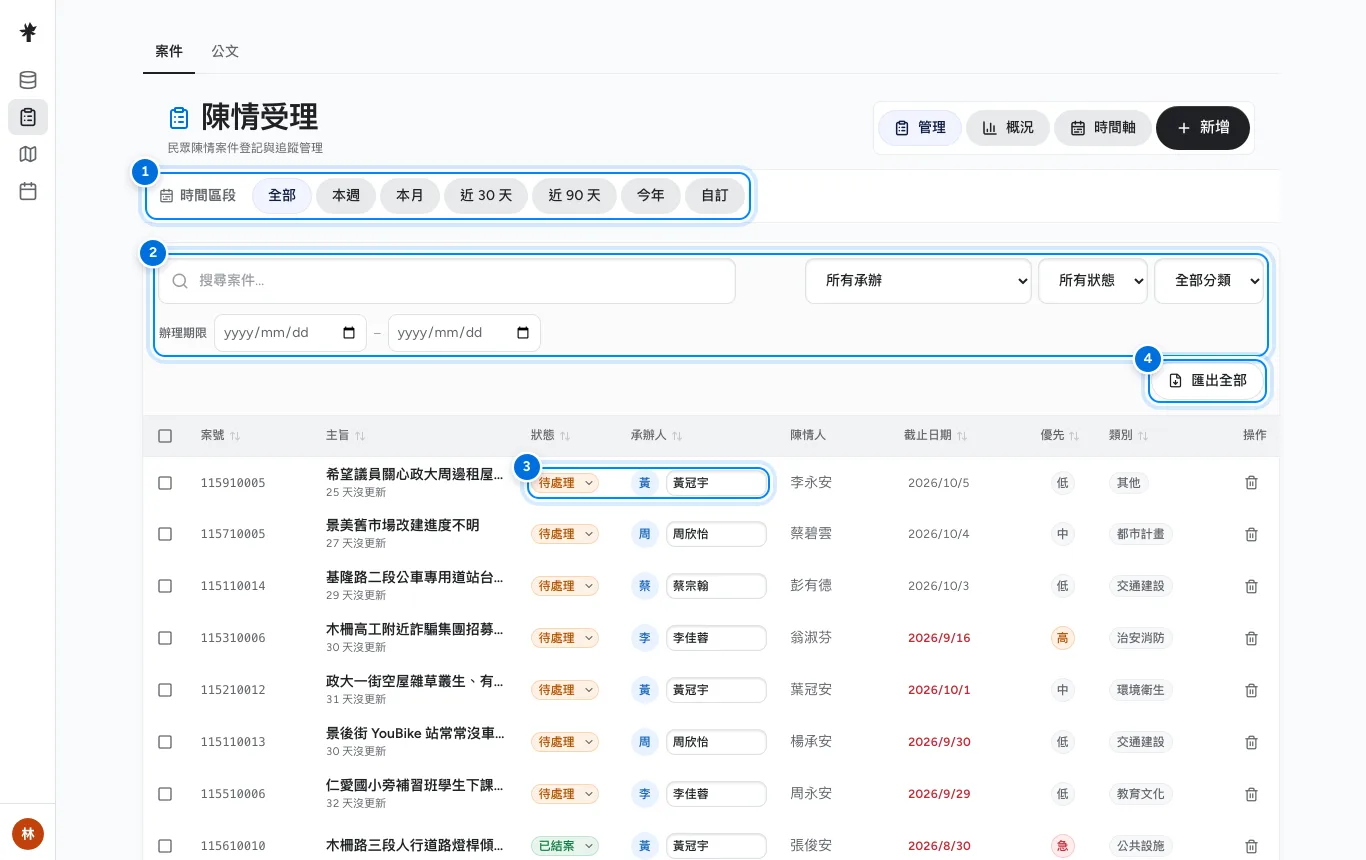Image resolution: width=1366 pixels, height=860 pixels.
Task: Tick the select-all checkbox in the table header
Action: click(165, 436)
